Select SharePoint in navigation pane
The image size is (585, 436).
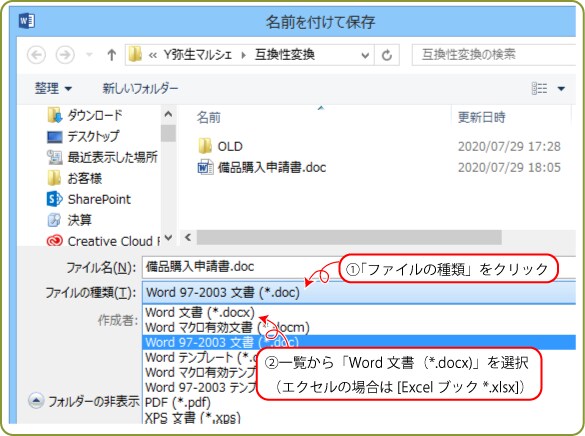[89, 199]
